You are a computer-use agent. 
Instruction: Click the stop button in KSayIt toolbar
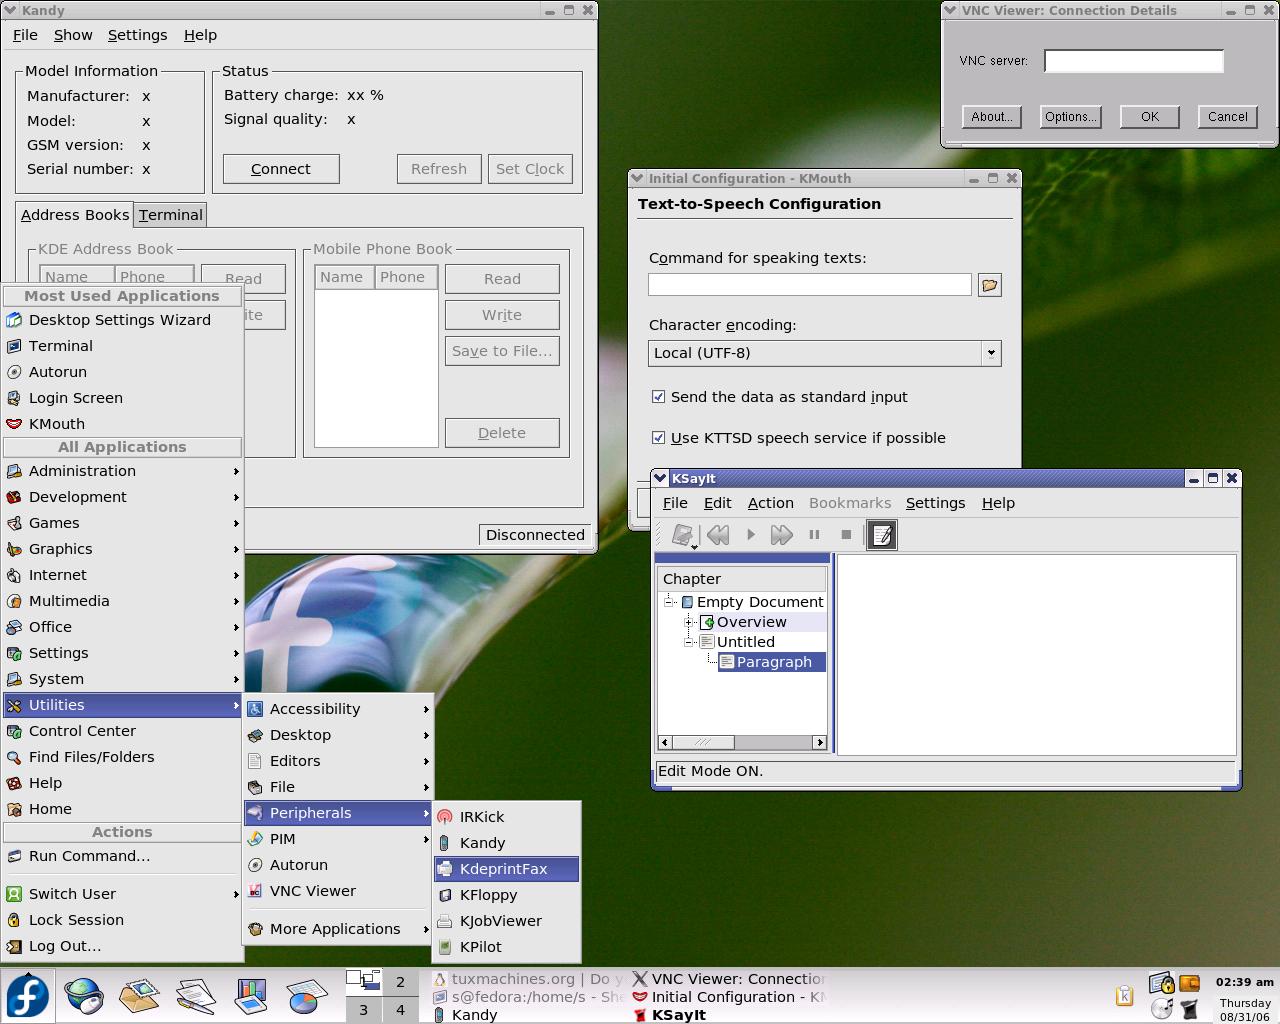(x=846, y=535)
